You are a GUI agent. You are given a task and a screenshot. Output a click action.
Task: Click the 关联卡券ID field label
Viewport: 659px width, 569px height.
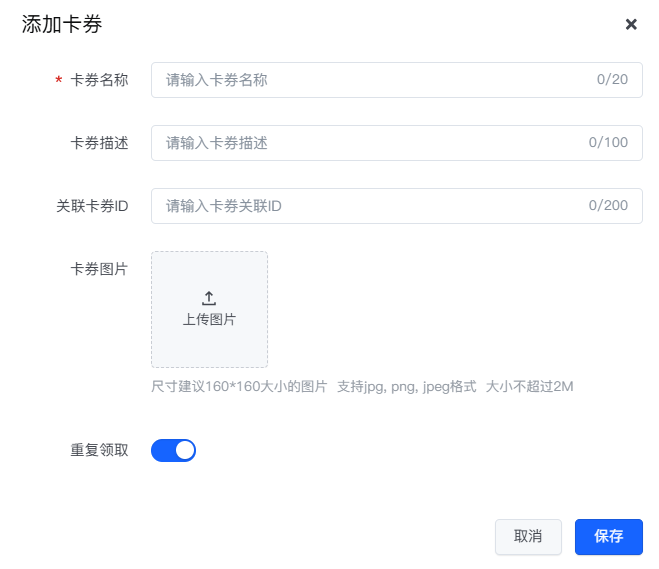[x=92, y=206]
